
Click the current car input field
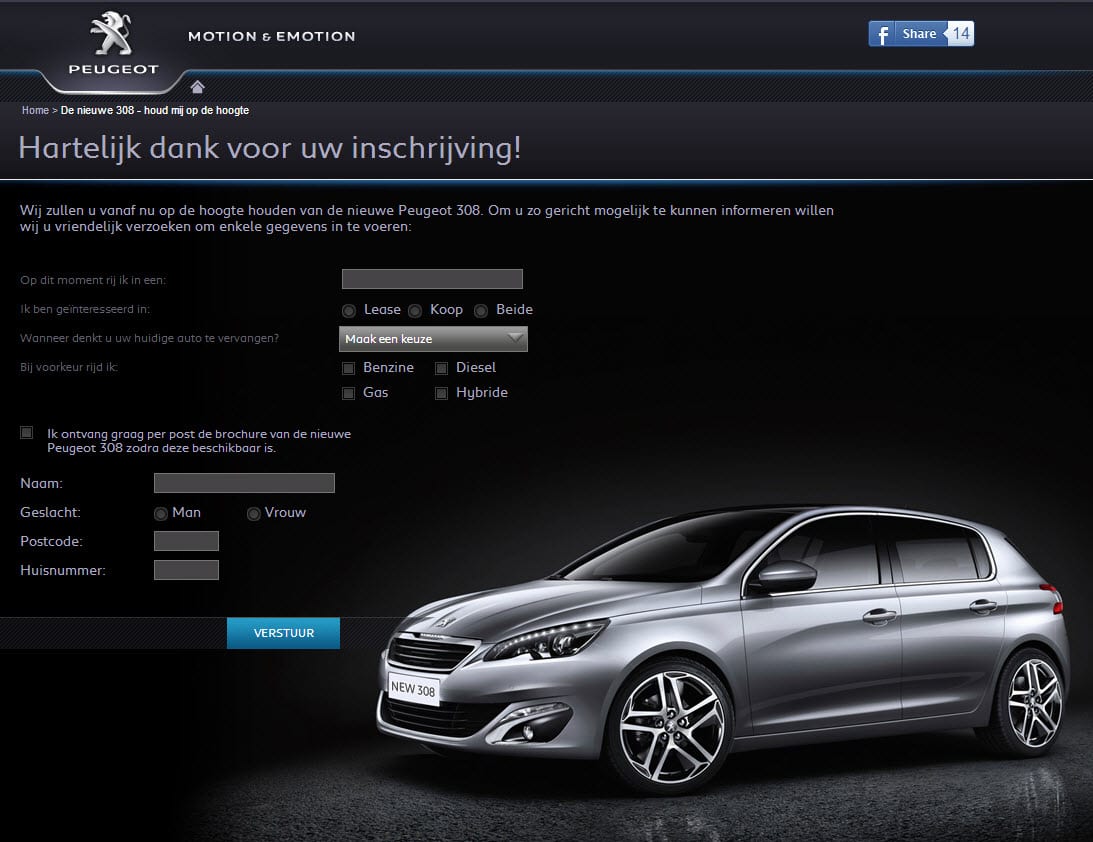(x=432, y=279)
